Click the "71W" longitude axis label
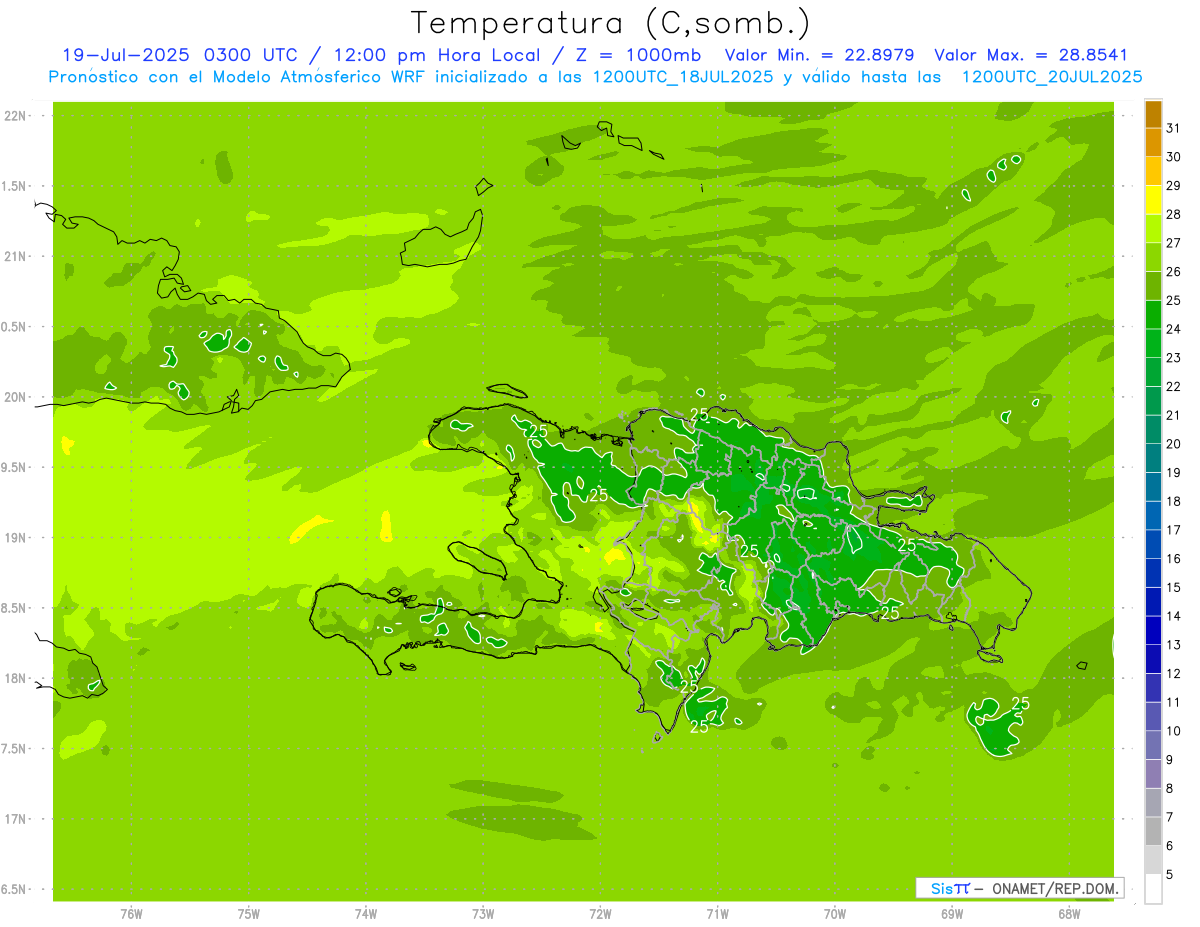Screen dimensions: 1200x927 717,914
